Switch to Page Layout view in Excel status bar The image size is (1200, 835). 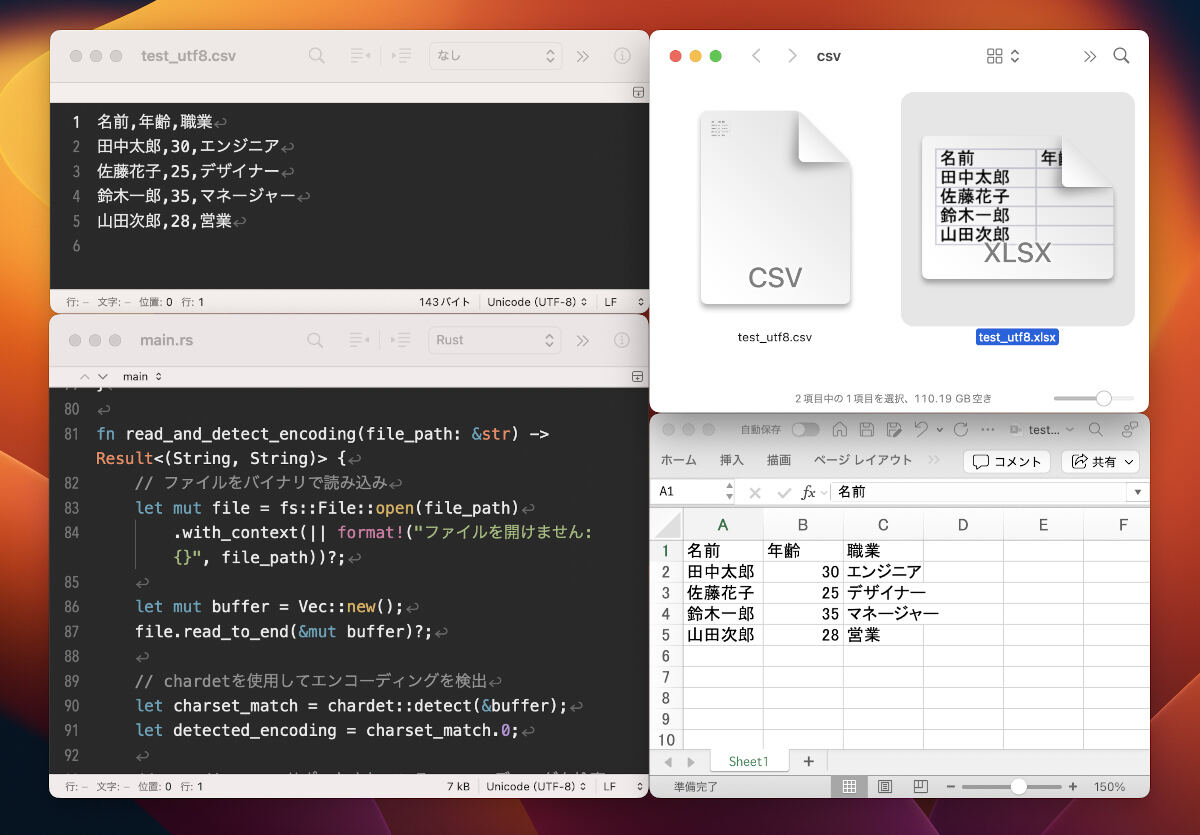click(x=884, y=786)
